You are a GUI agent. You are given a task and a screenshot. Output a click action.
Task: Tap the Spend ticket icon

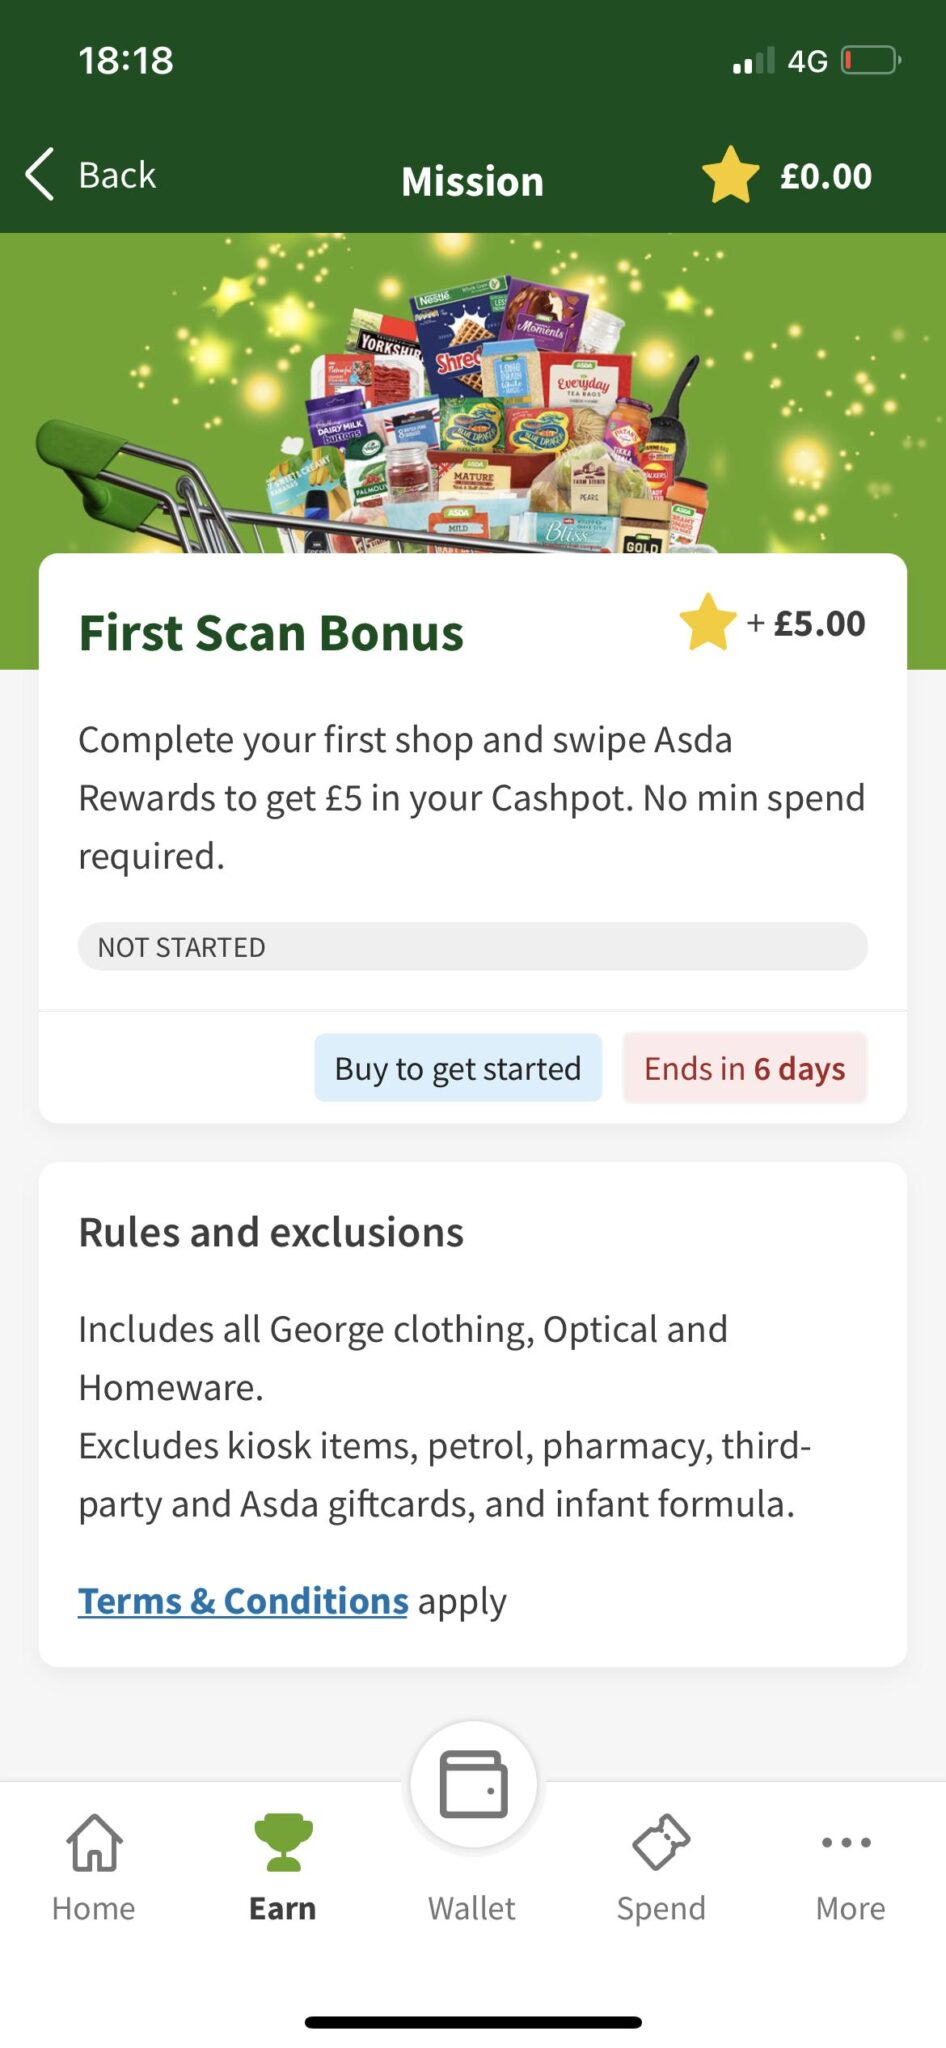click(661, 1842)
